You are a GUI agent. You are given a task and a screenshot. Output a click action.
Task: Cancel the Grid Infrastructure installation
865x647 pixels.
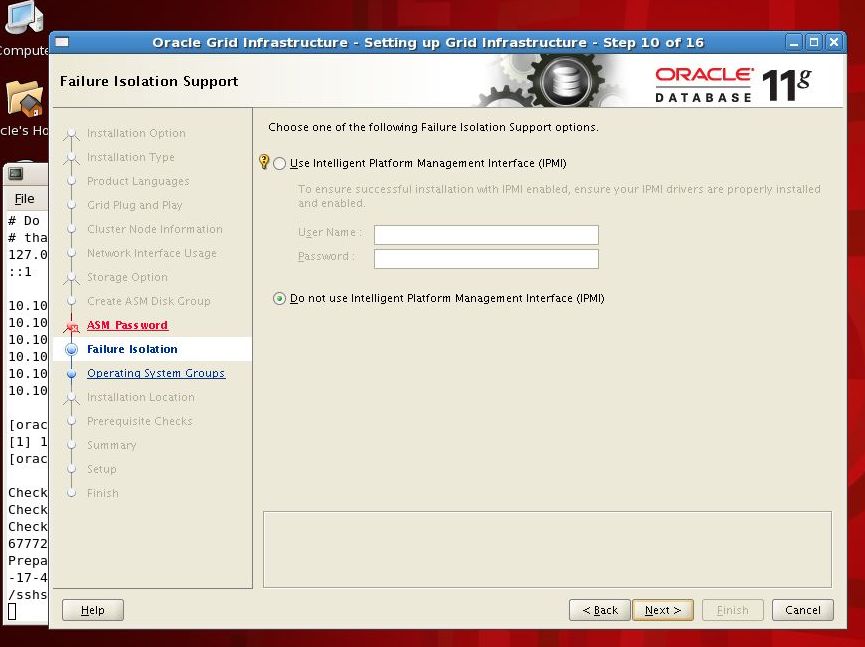click(802, 610)
